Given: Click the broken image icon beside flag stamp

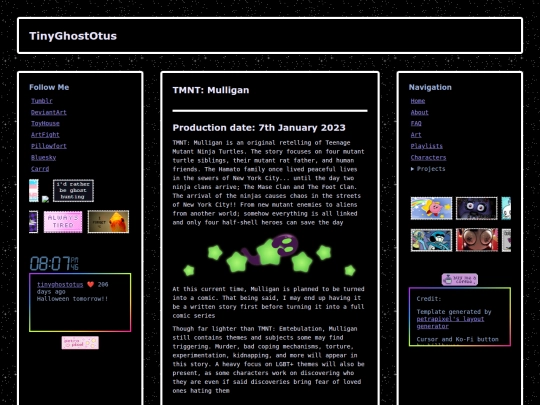Looking at the screenshot, I should 45,199.
